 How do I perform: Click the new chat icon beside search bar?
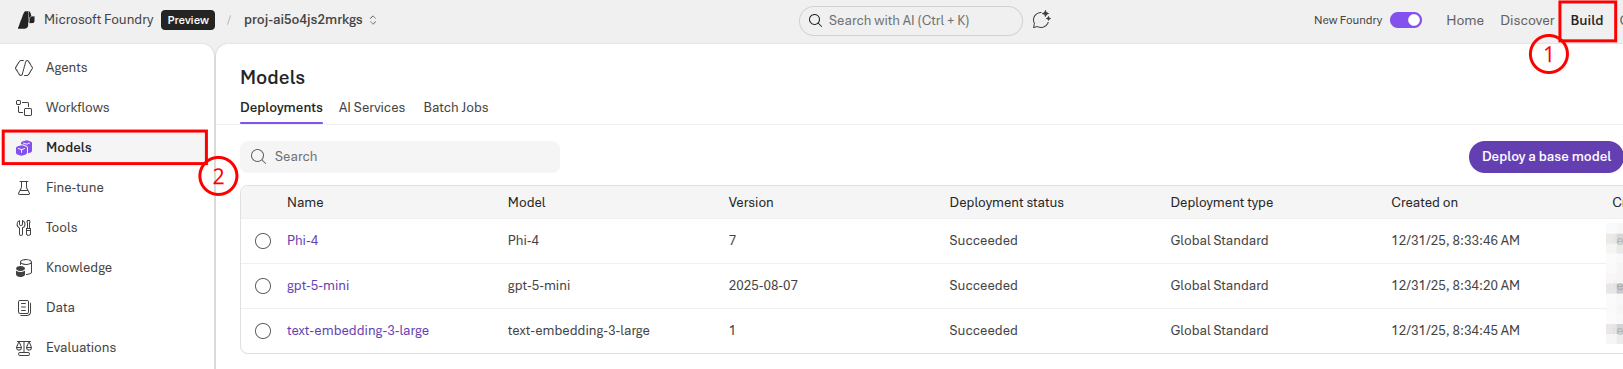coord(1041,20)
